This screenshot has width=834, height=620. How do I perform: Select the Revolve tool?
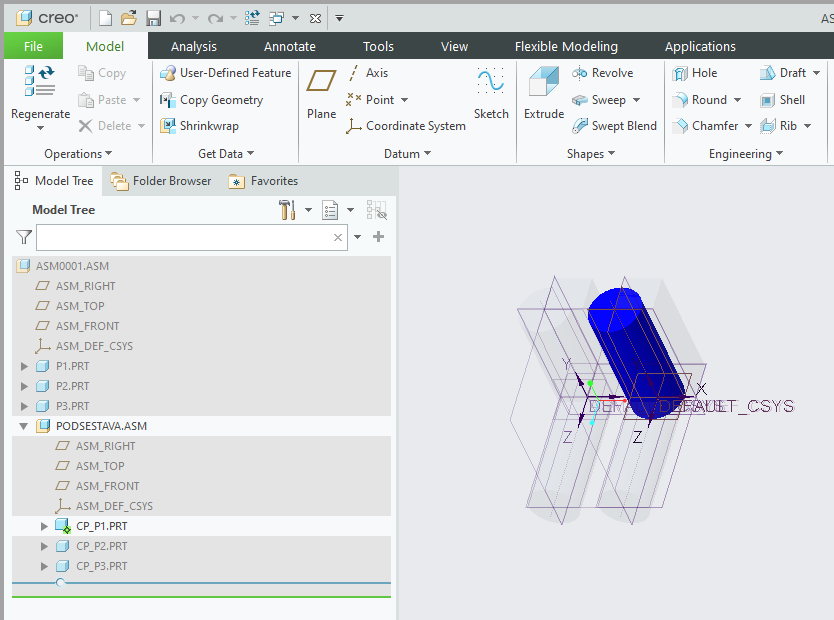[x=602, y=73]
